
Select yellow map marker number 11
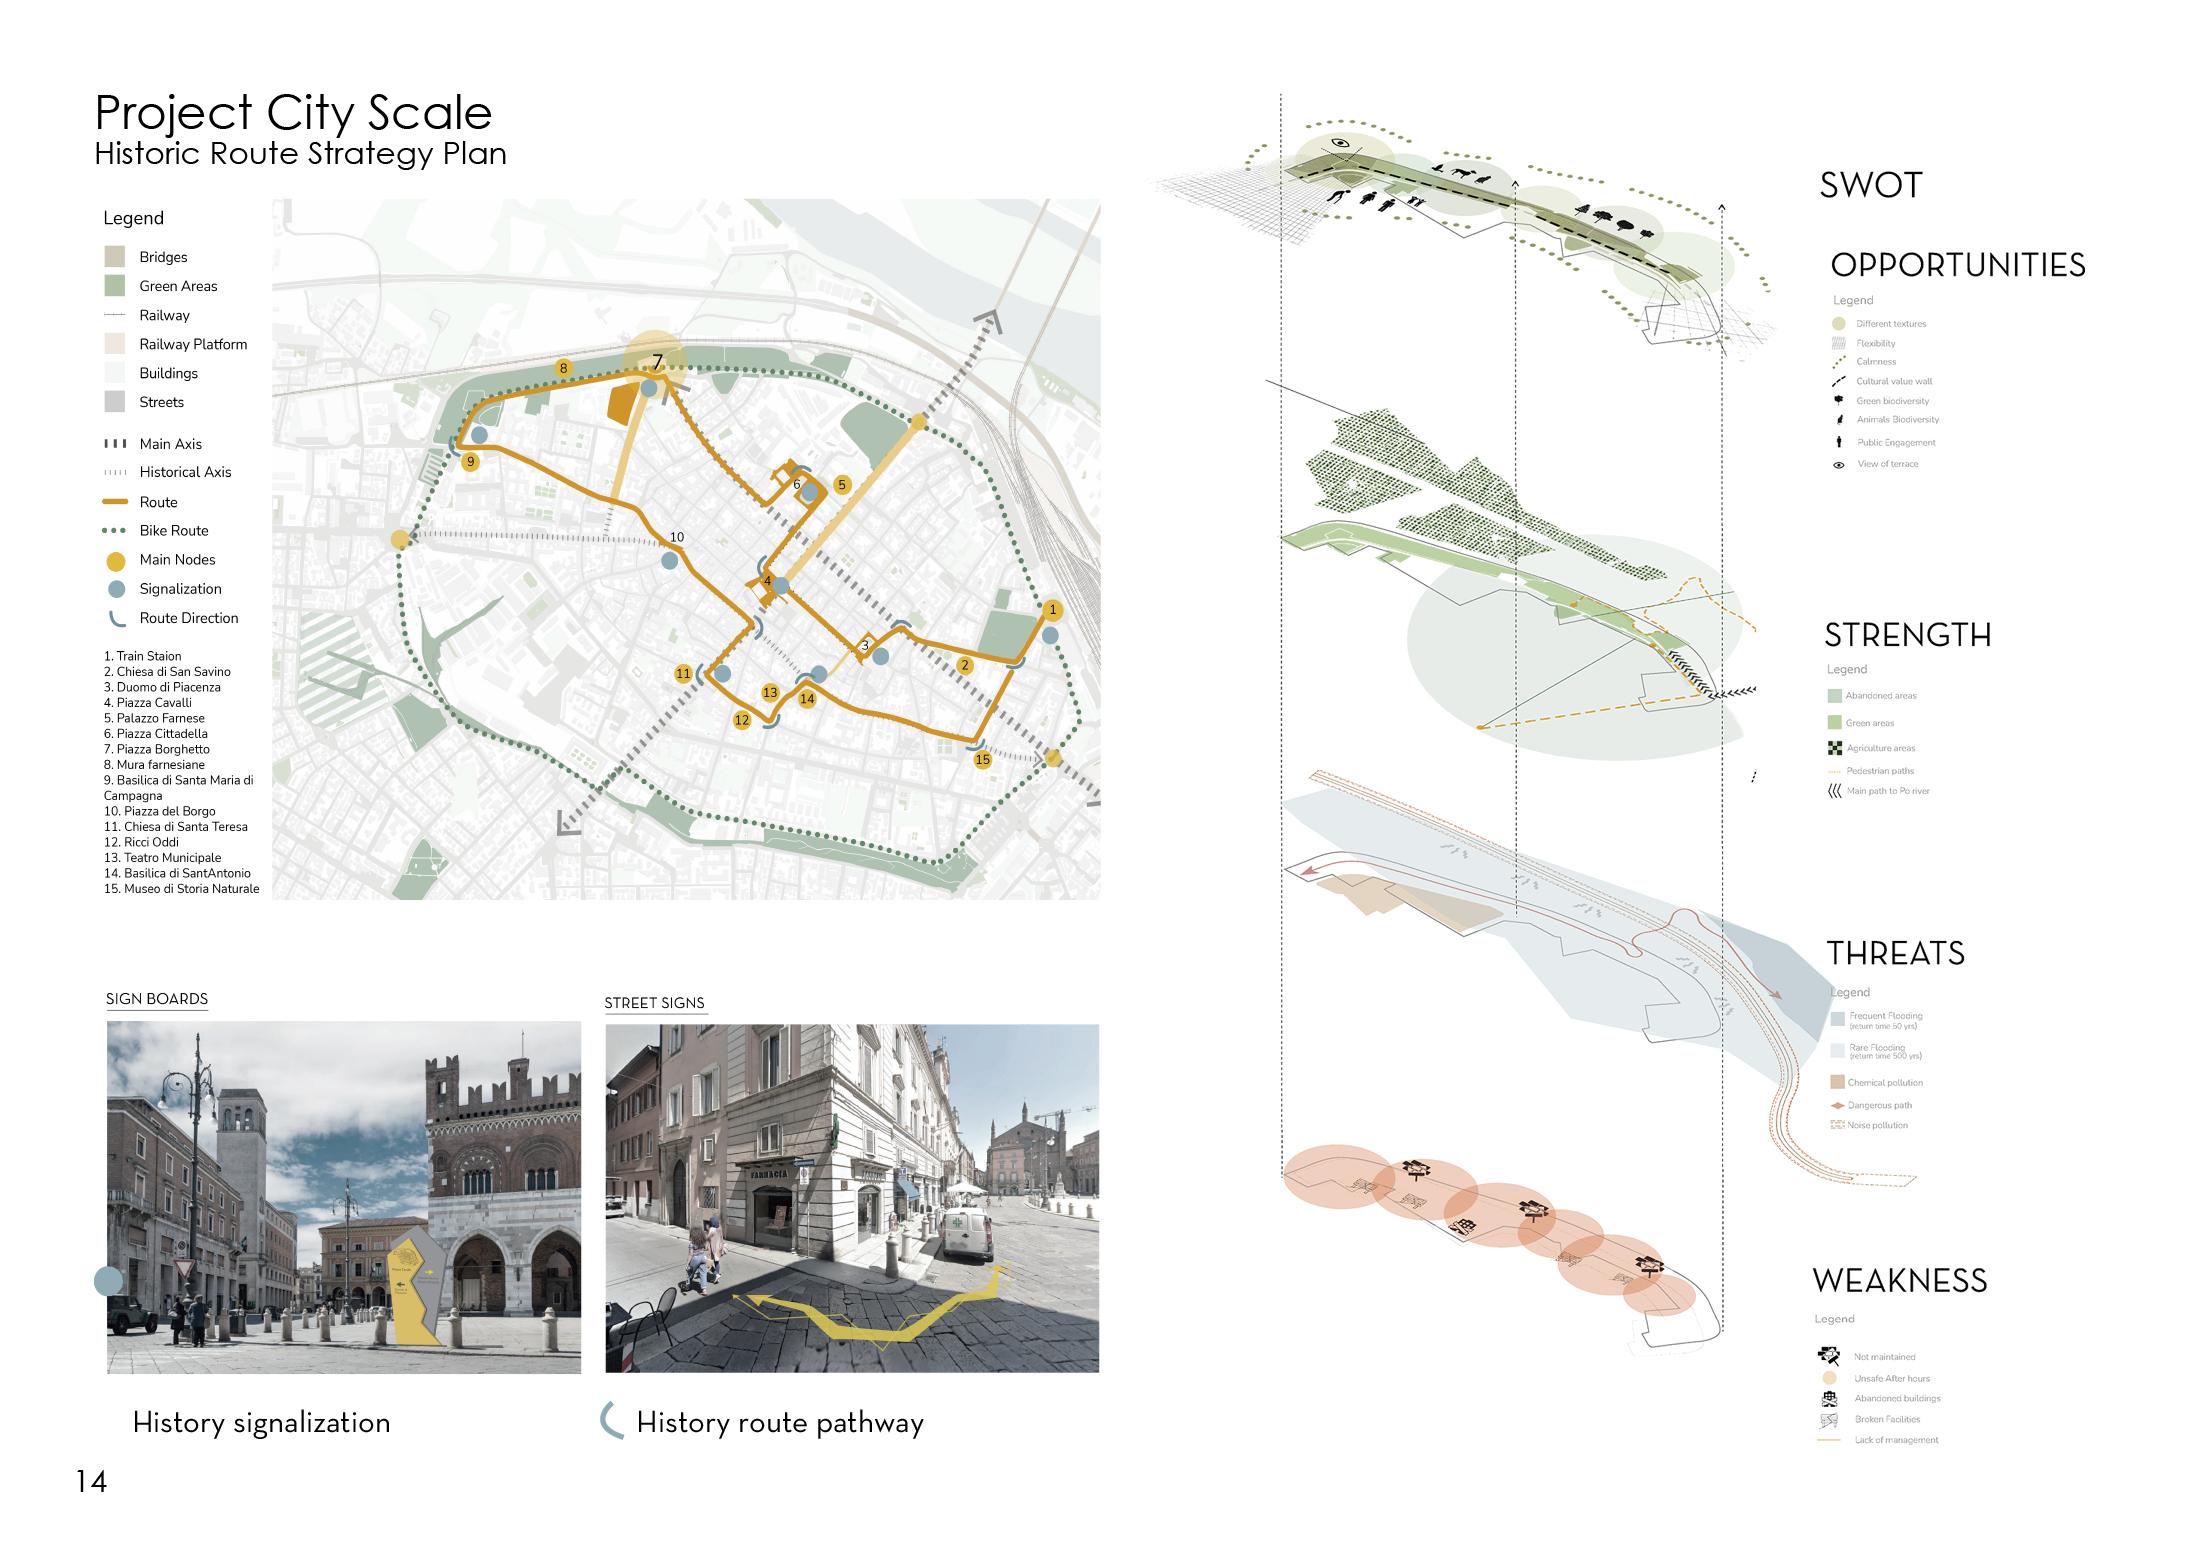click(683, 674)
